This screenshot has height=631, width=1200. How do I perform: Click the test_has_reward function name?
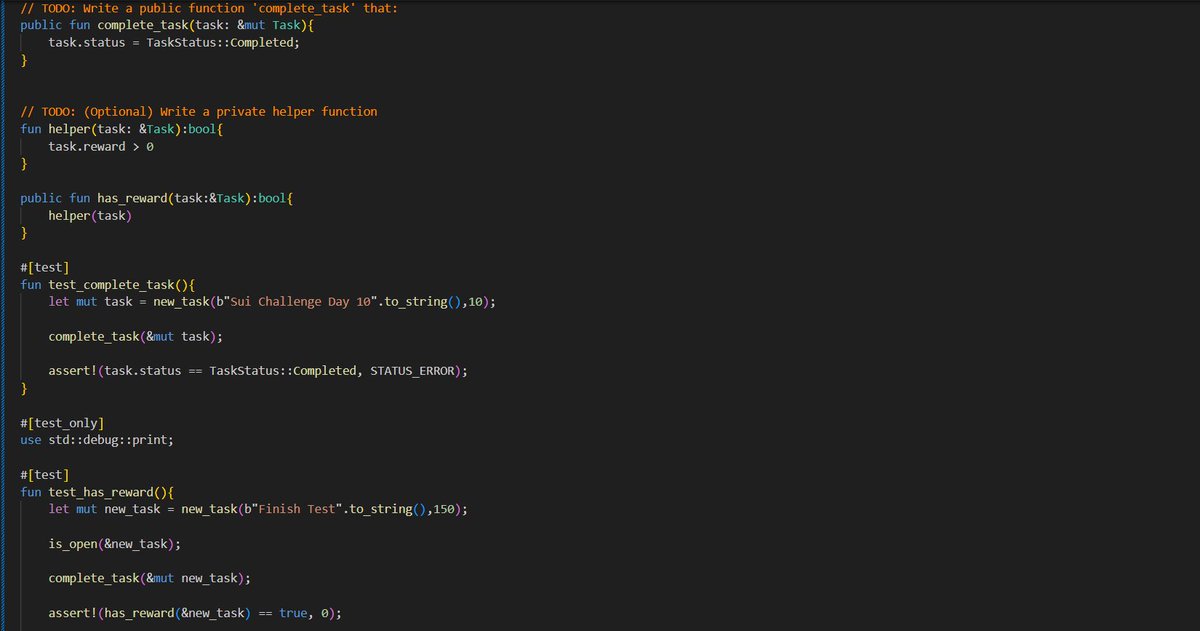(x=94, y=491)
